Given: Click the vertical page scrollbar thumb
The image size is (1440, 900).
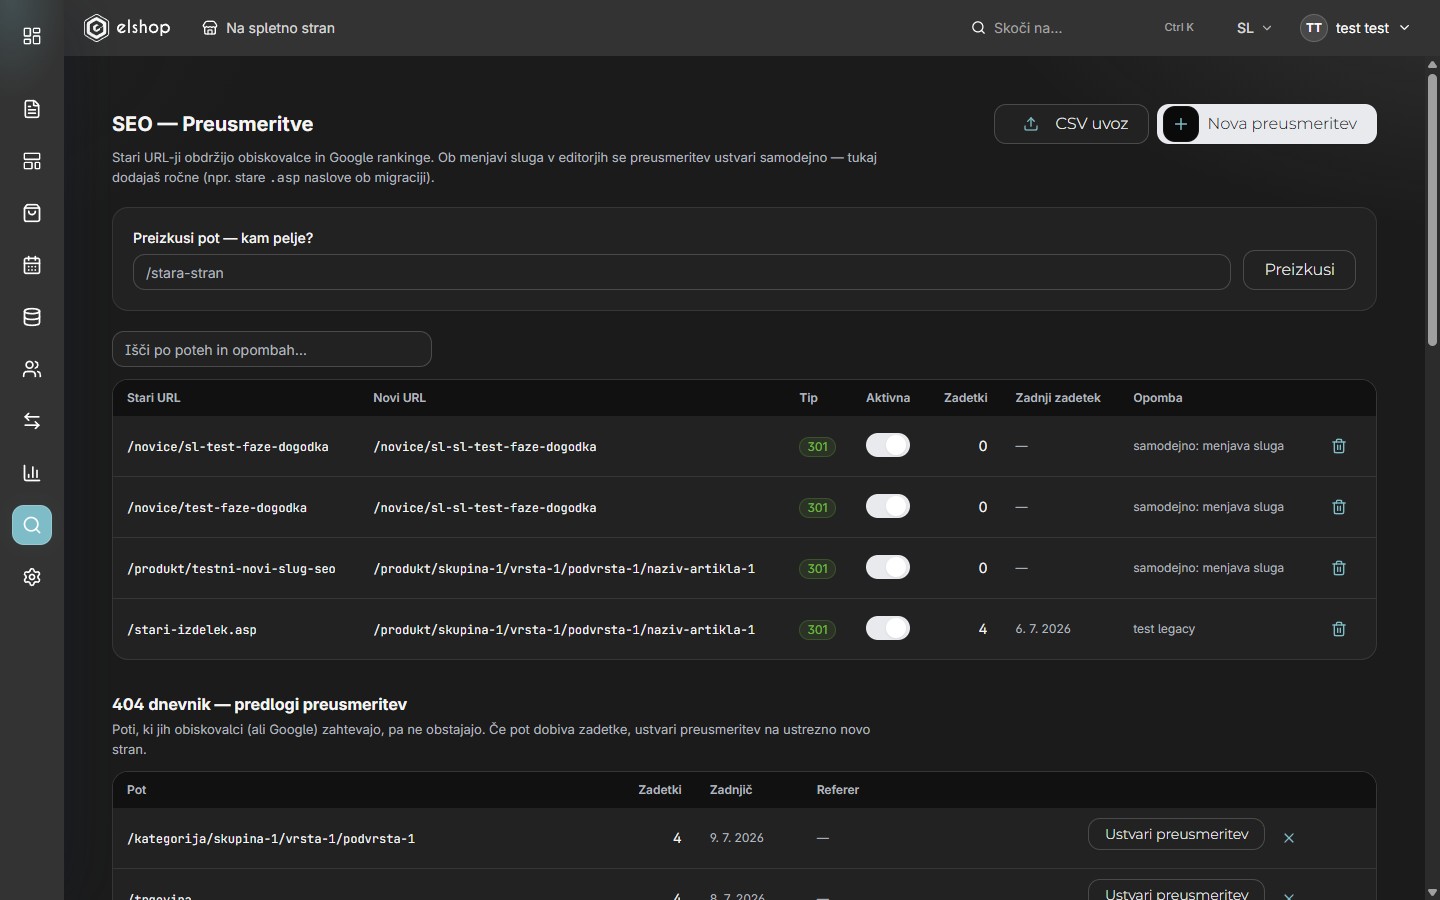Looking at the screenshot, I should (1432, 208).
